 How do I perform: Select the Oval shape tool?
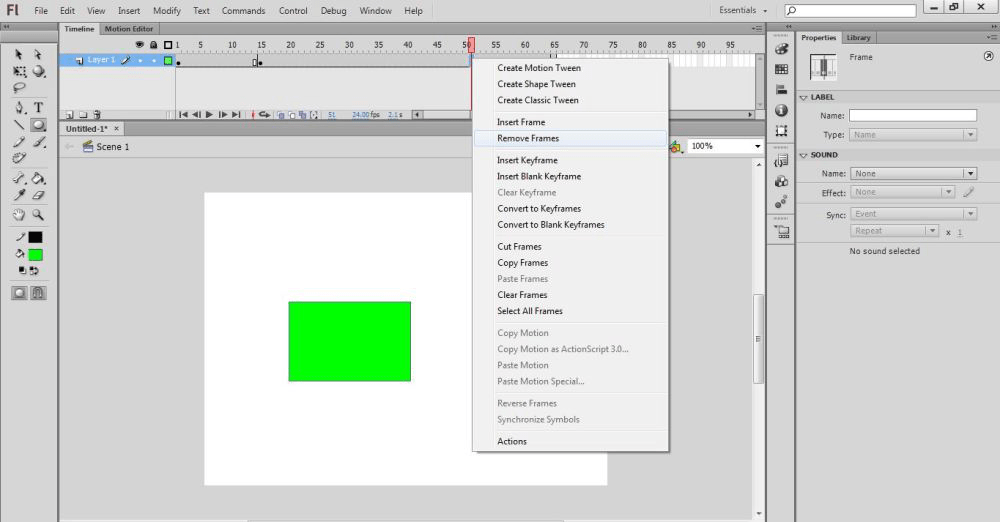[38, 125]
